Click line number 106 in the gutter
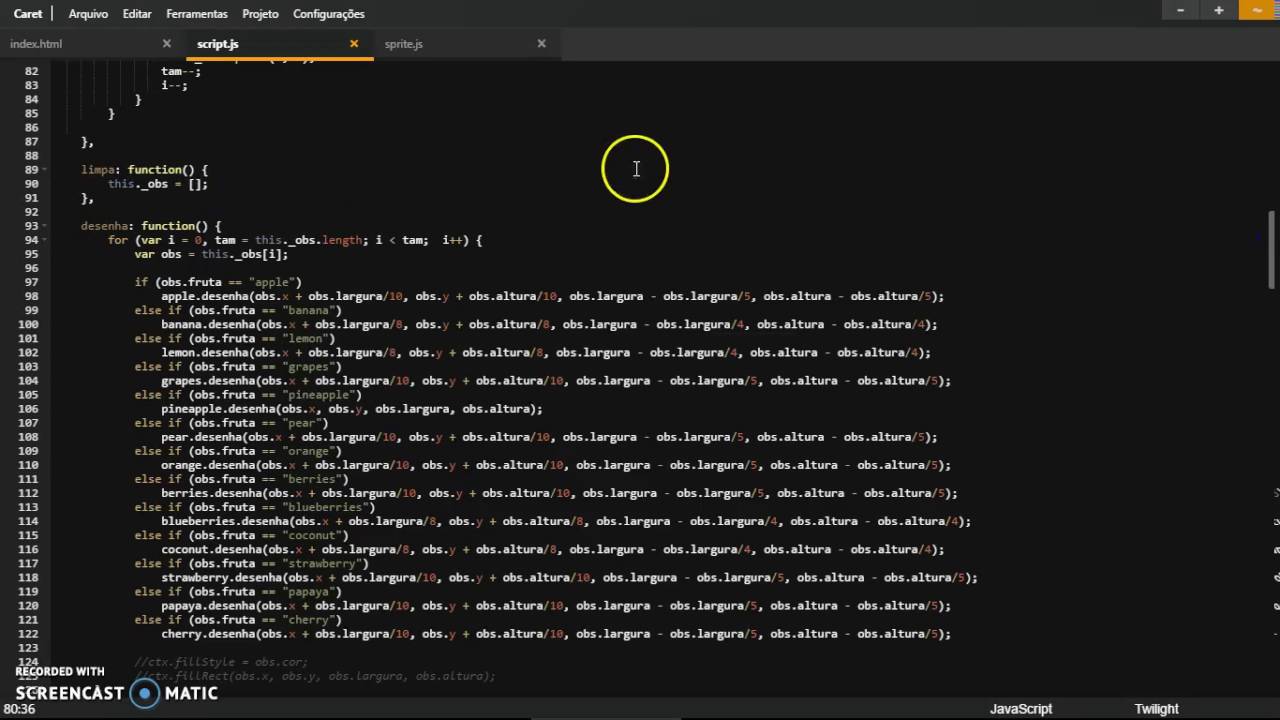 pos(28,409)
